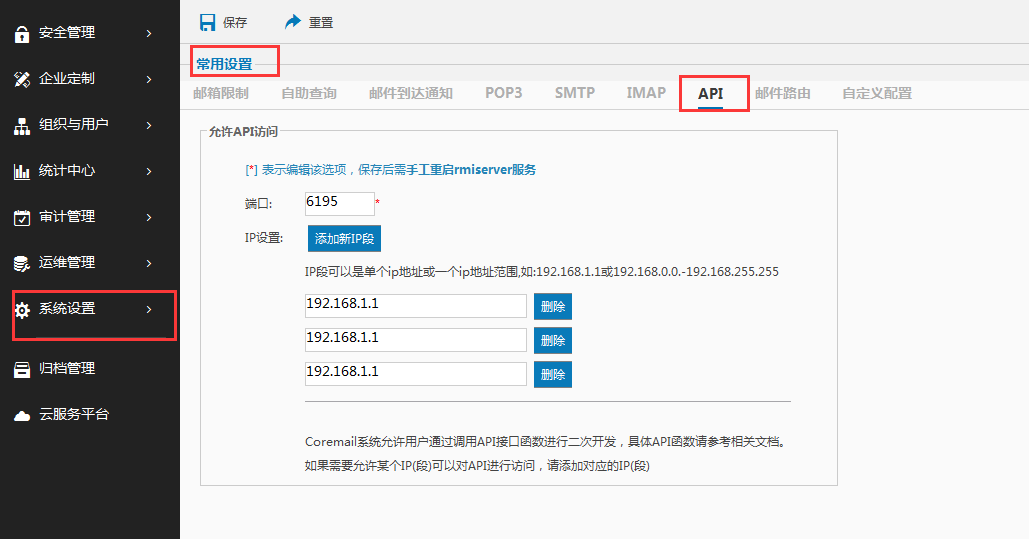The width and height of the screenshot is (1029, 539).
Task: Switch to the SMTP tab
Action: coord(575,93)
